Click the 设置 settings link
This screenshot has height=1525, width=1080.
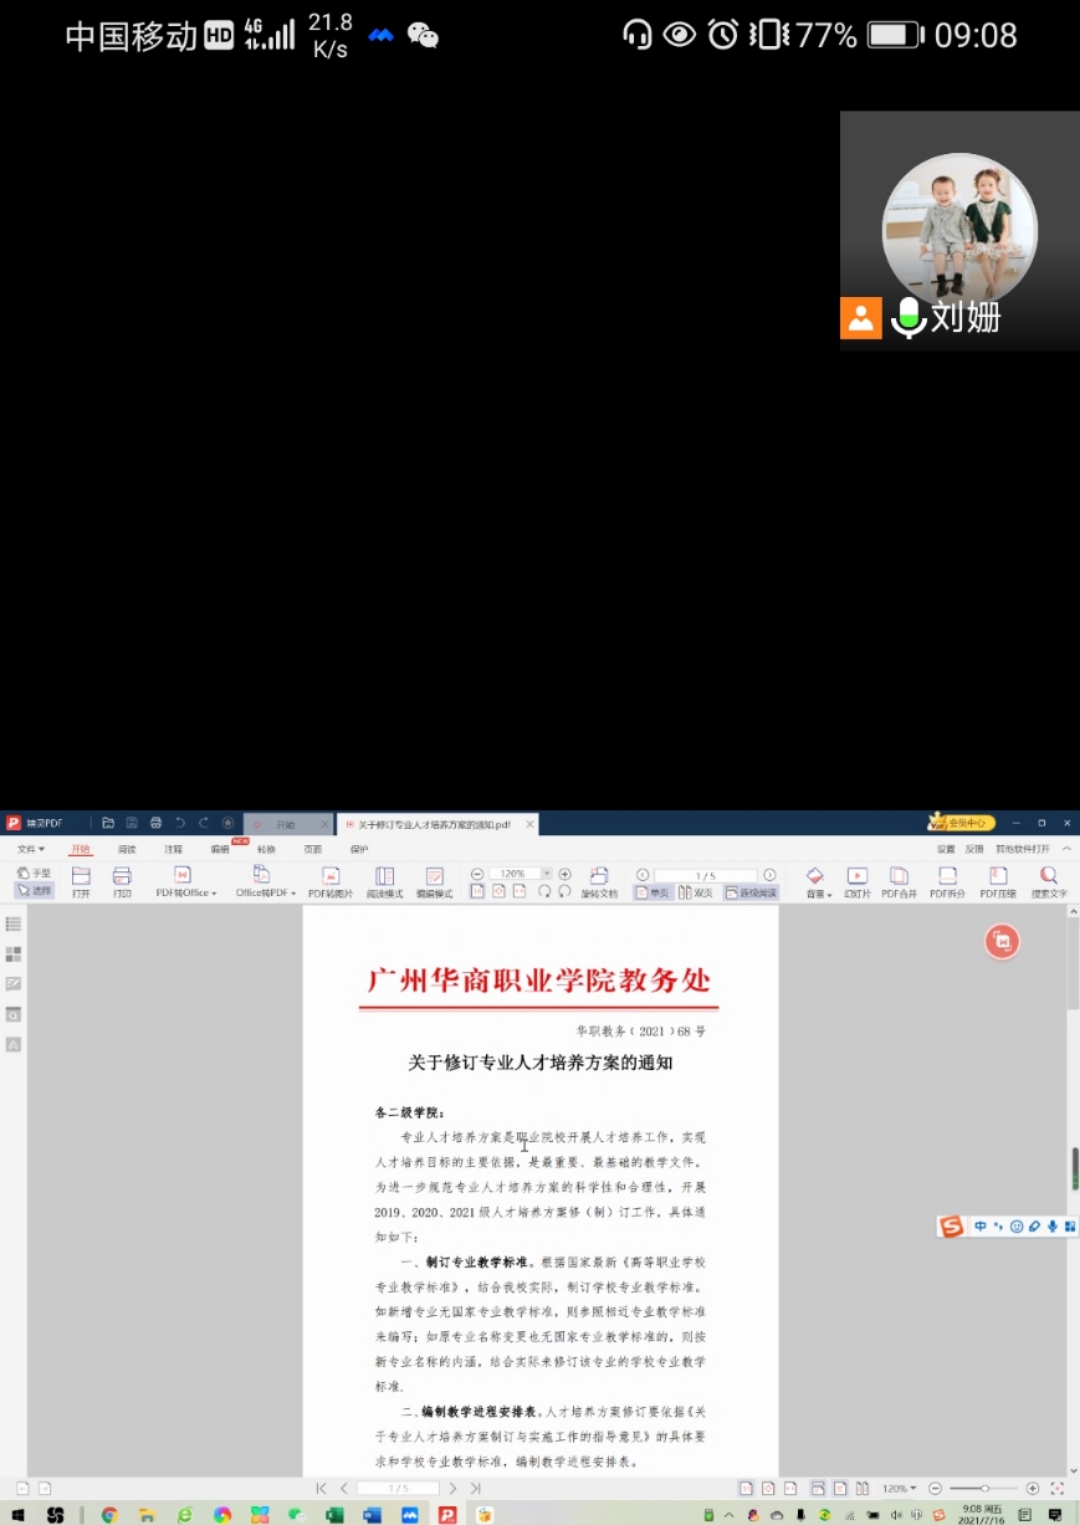click(x=945, y=849)
